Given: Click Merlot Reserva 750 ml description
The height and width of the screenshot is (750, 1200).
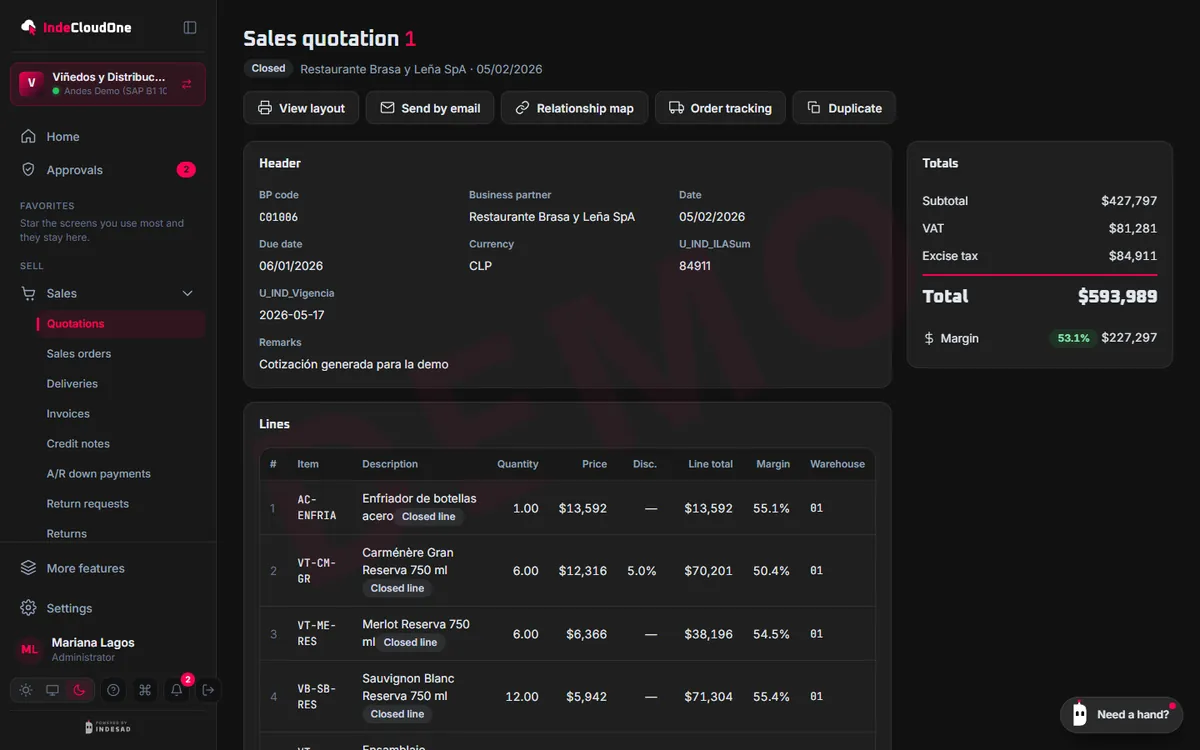Looking at the screenshot, I should pos(416,633).
